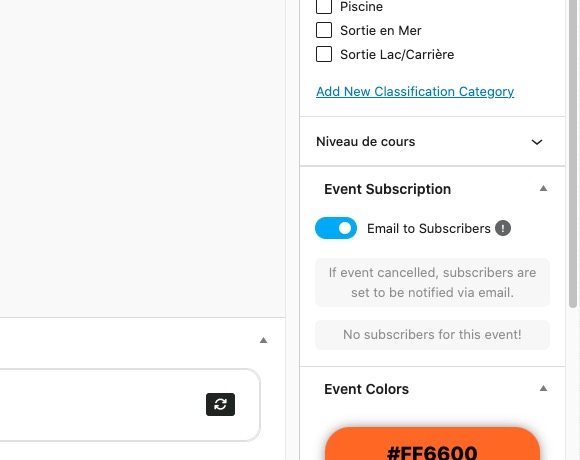The image size is (580, 460).
Task: Expand Niveau de cours with the chevron
Action: [537, 142]
